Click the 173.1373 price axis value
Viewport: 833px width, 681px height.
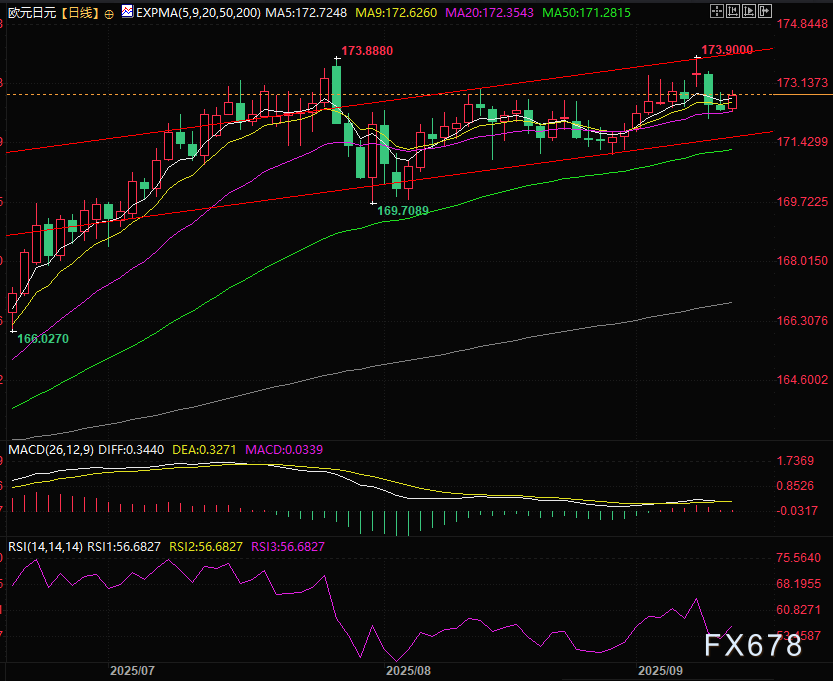click(x=802, y=82)
